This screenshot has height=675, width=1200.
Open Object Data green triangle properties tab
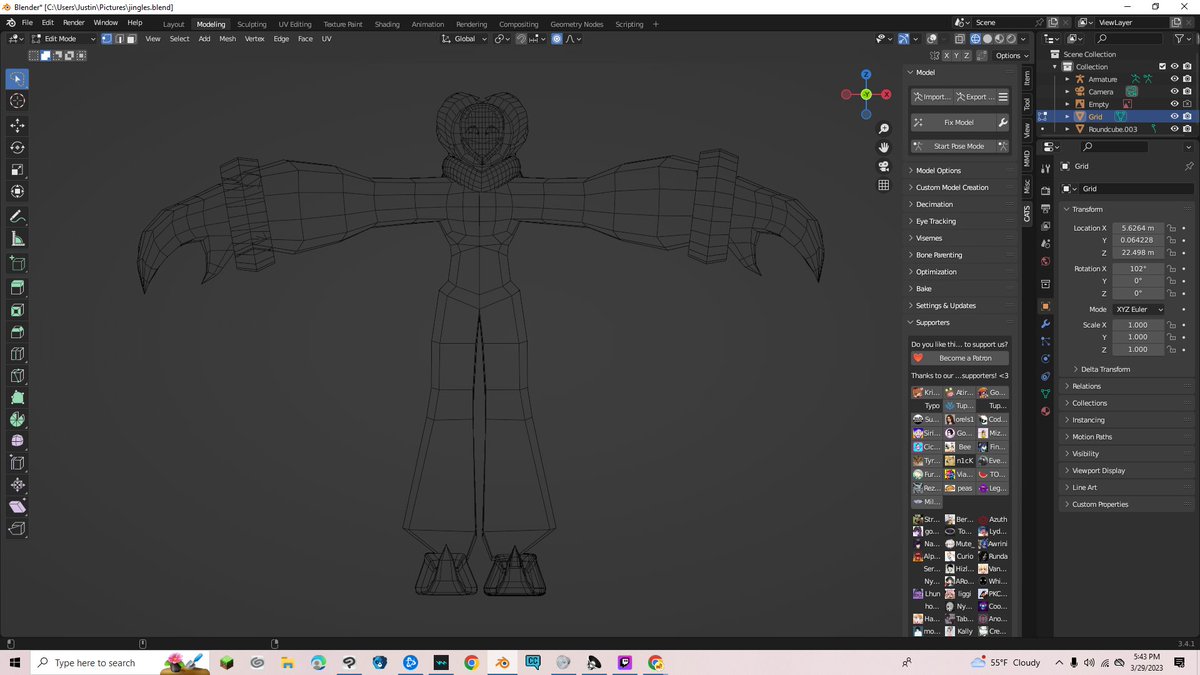coord(1046,394)
